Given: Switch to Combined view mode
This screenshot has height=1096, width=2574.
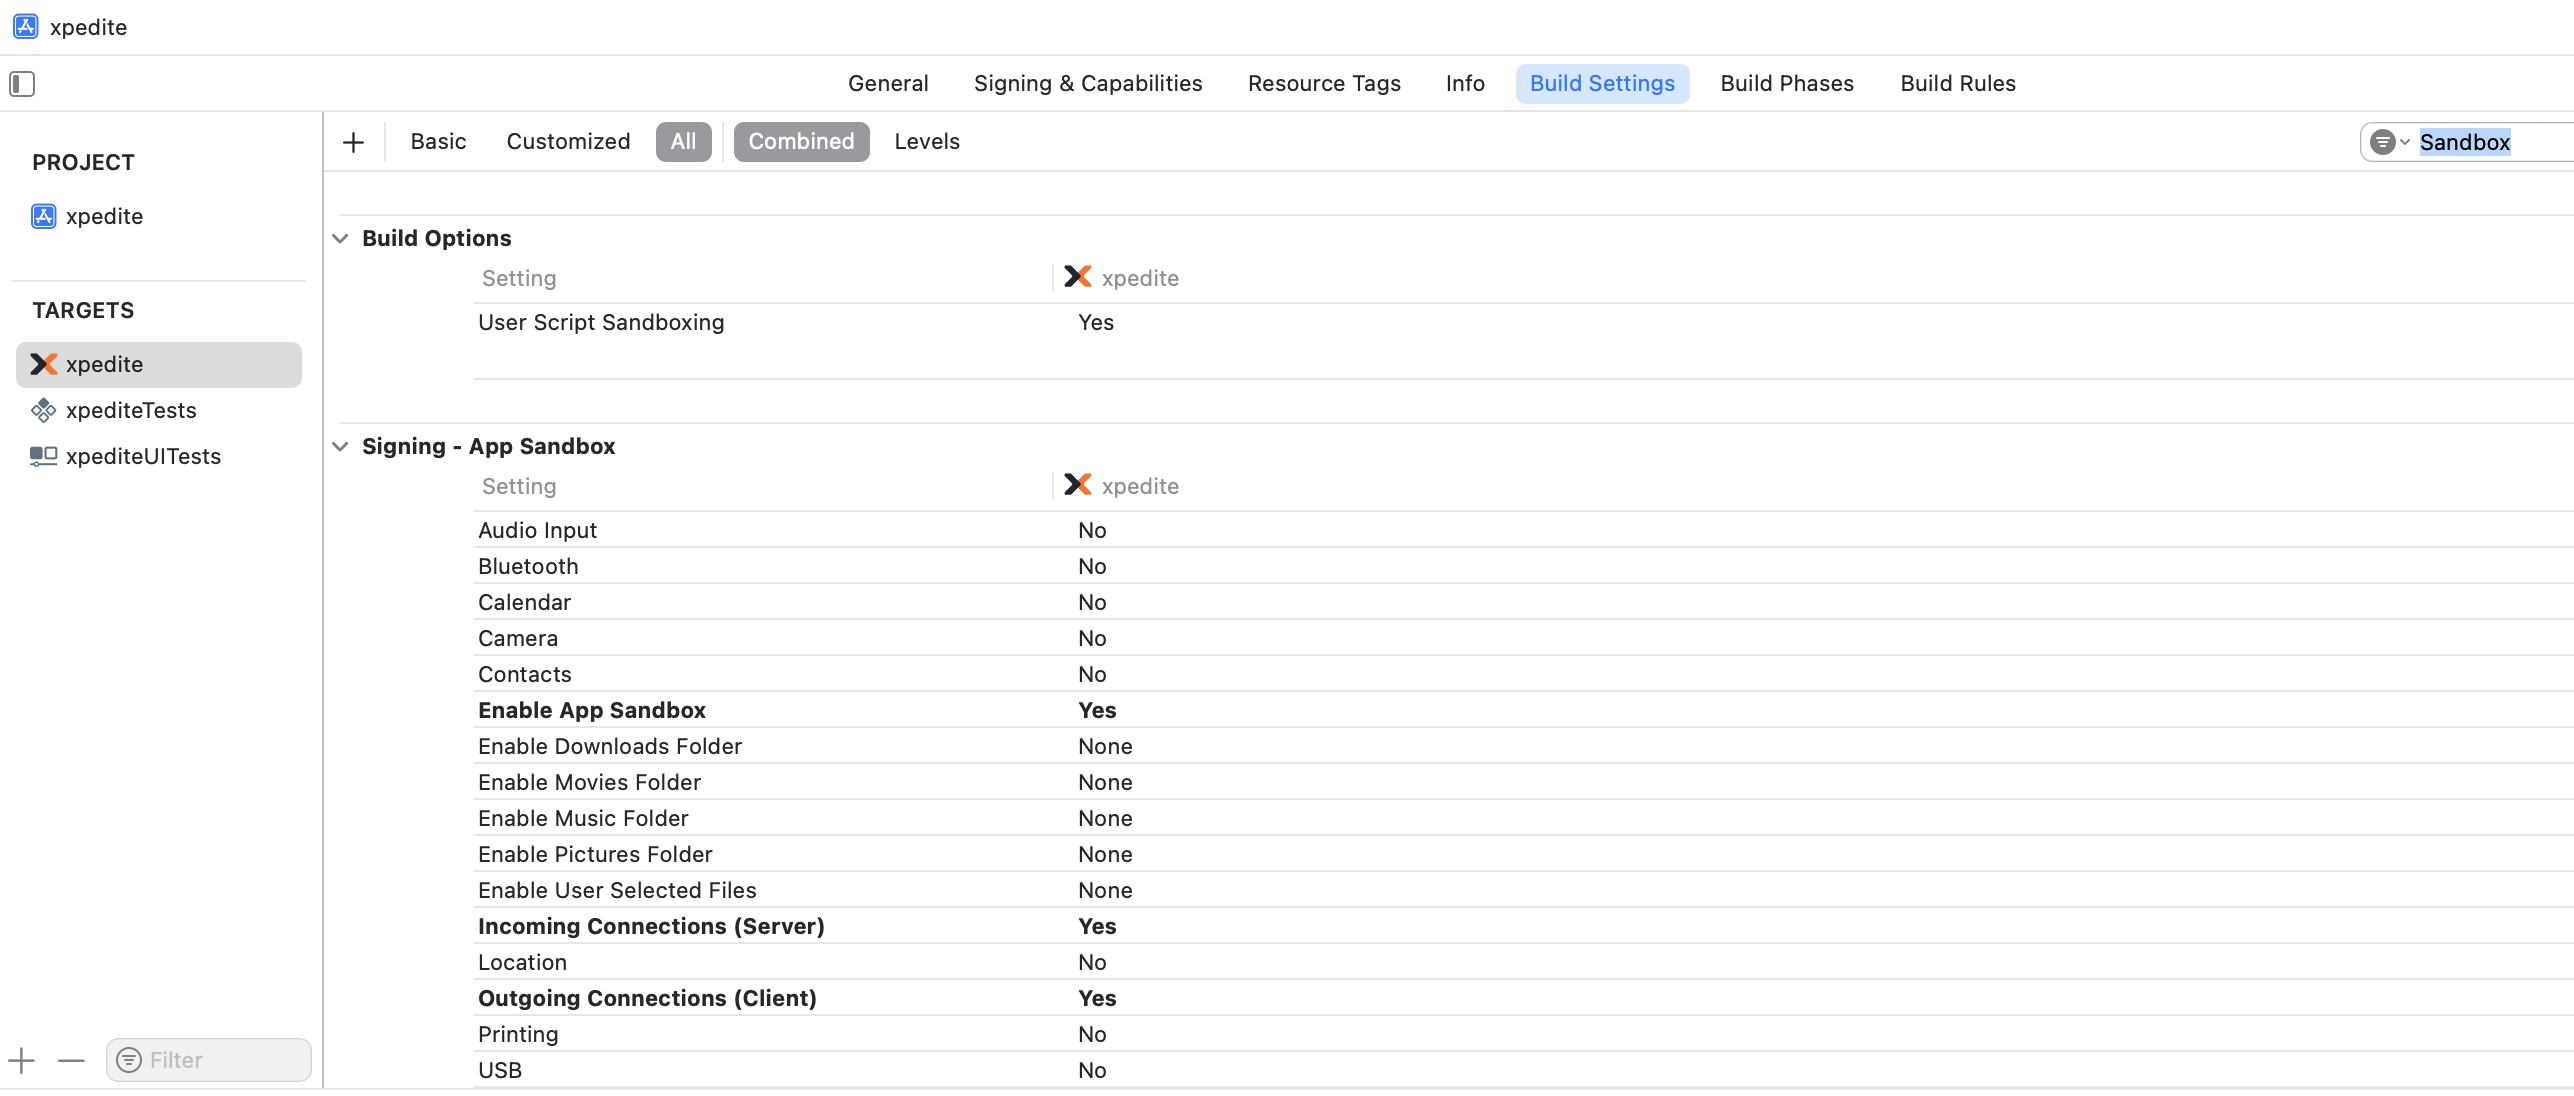Looking at the screenshot, I should (x=801, y=142).
